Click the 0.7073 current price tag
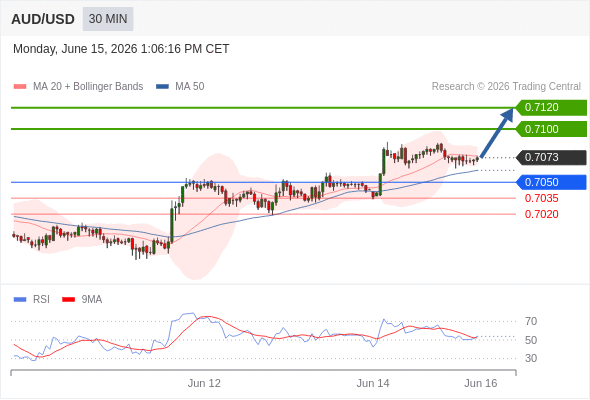590x400 pixels. coord(551,157)
